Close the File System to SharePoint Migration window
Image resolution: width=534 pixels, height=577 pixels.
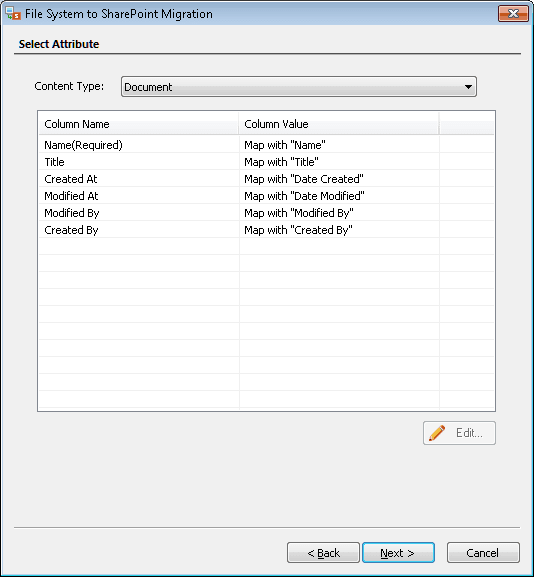[513, 14]
